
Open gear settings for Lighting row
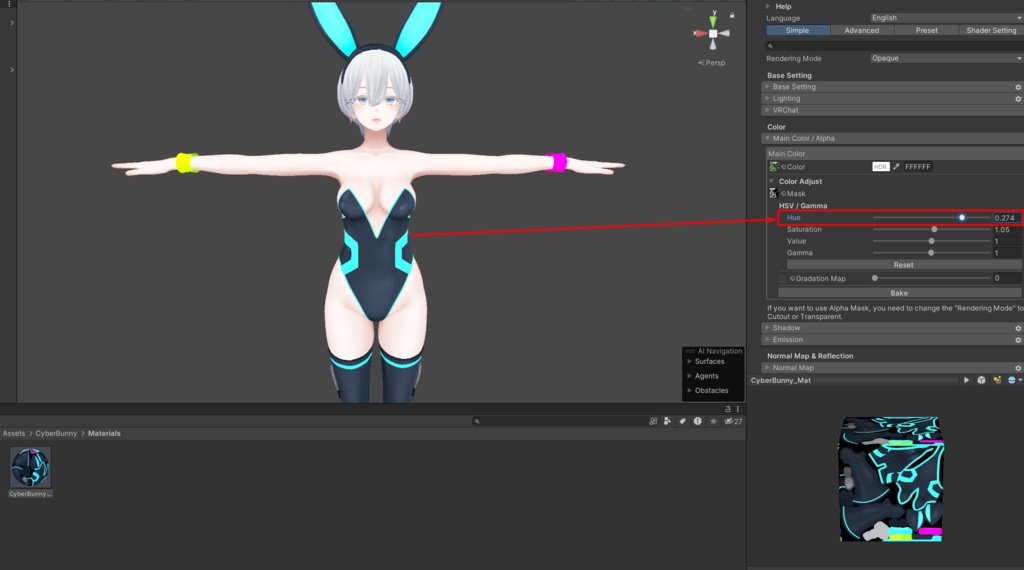pyautogui.click(x=1017, y=99)
